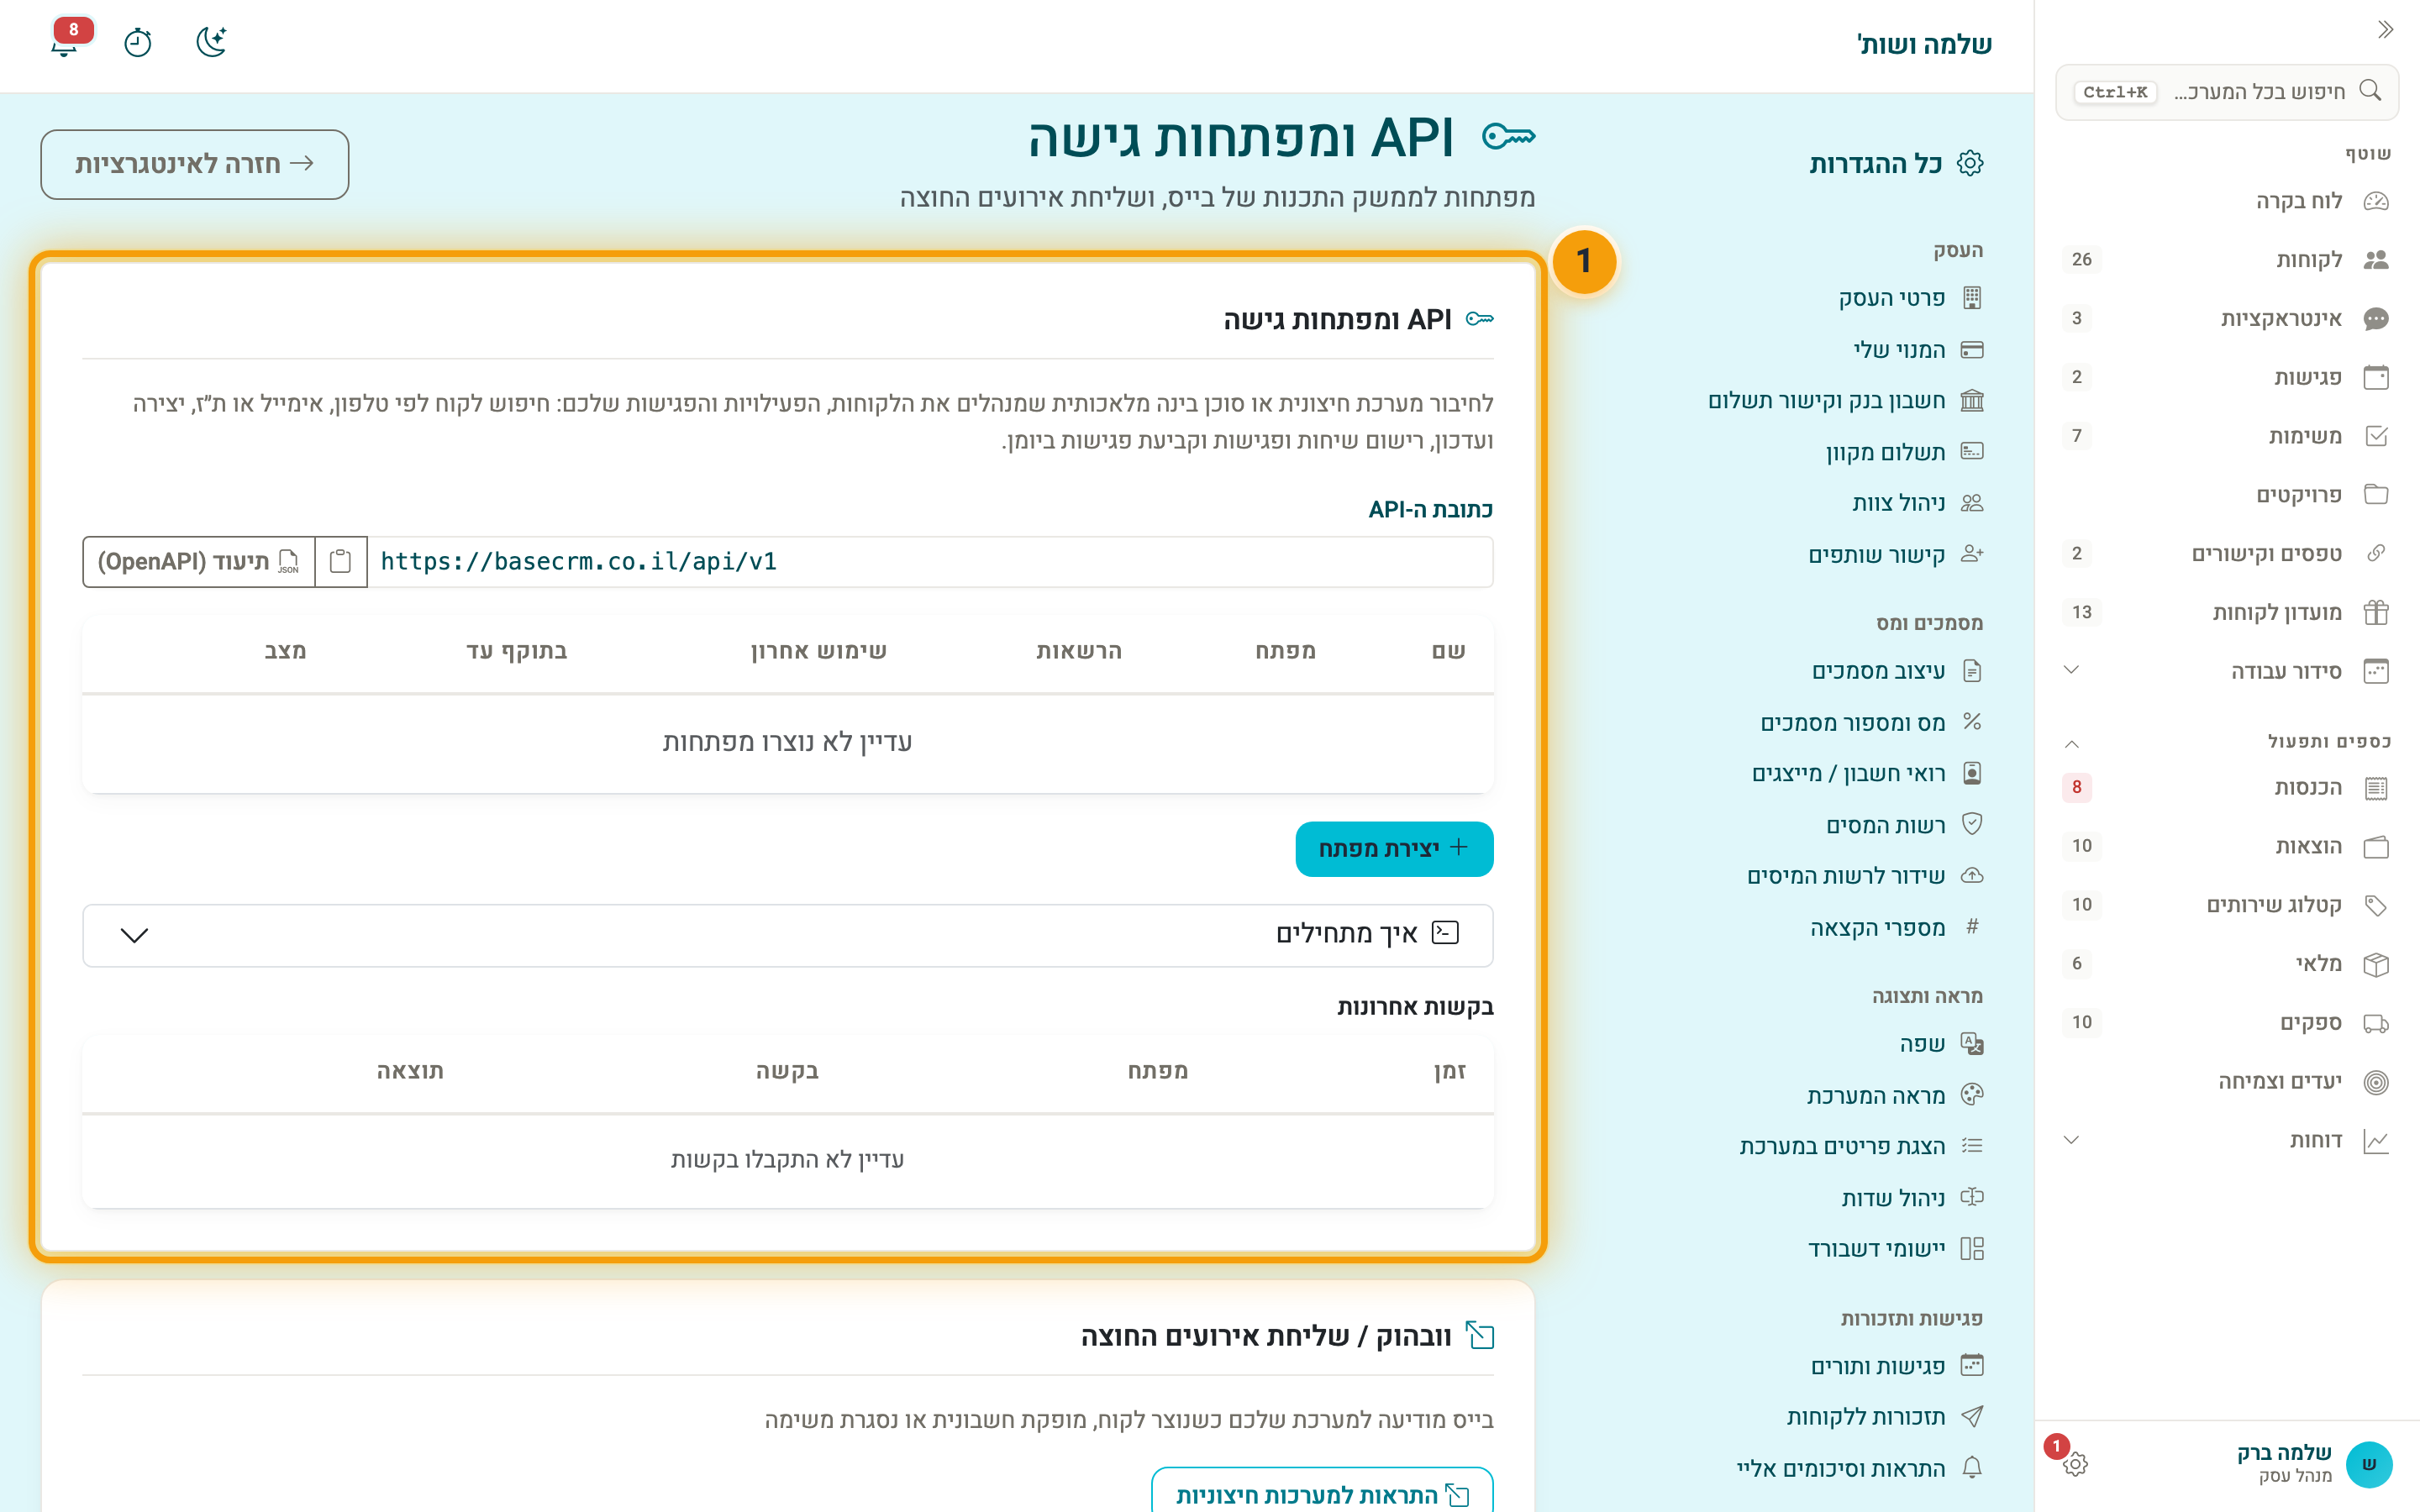Toggle dark mode moon icon
The width and height of the screenshot is (2420, 1512).
coord(211,42)
